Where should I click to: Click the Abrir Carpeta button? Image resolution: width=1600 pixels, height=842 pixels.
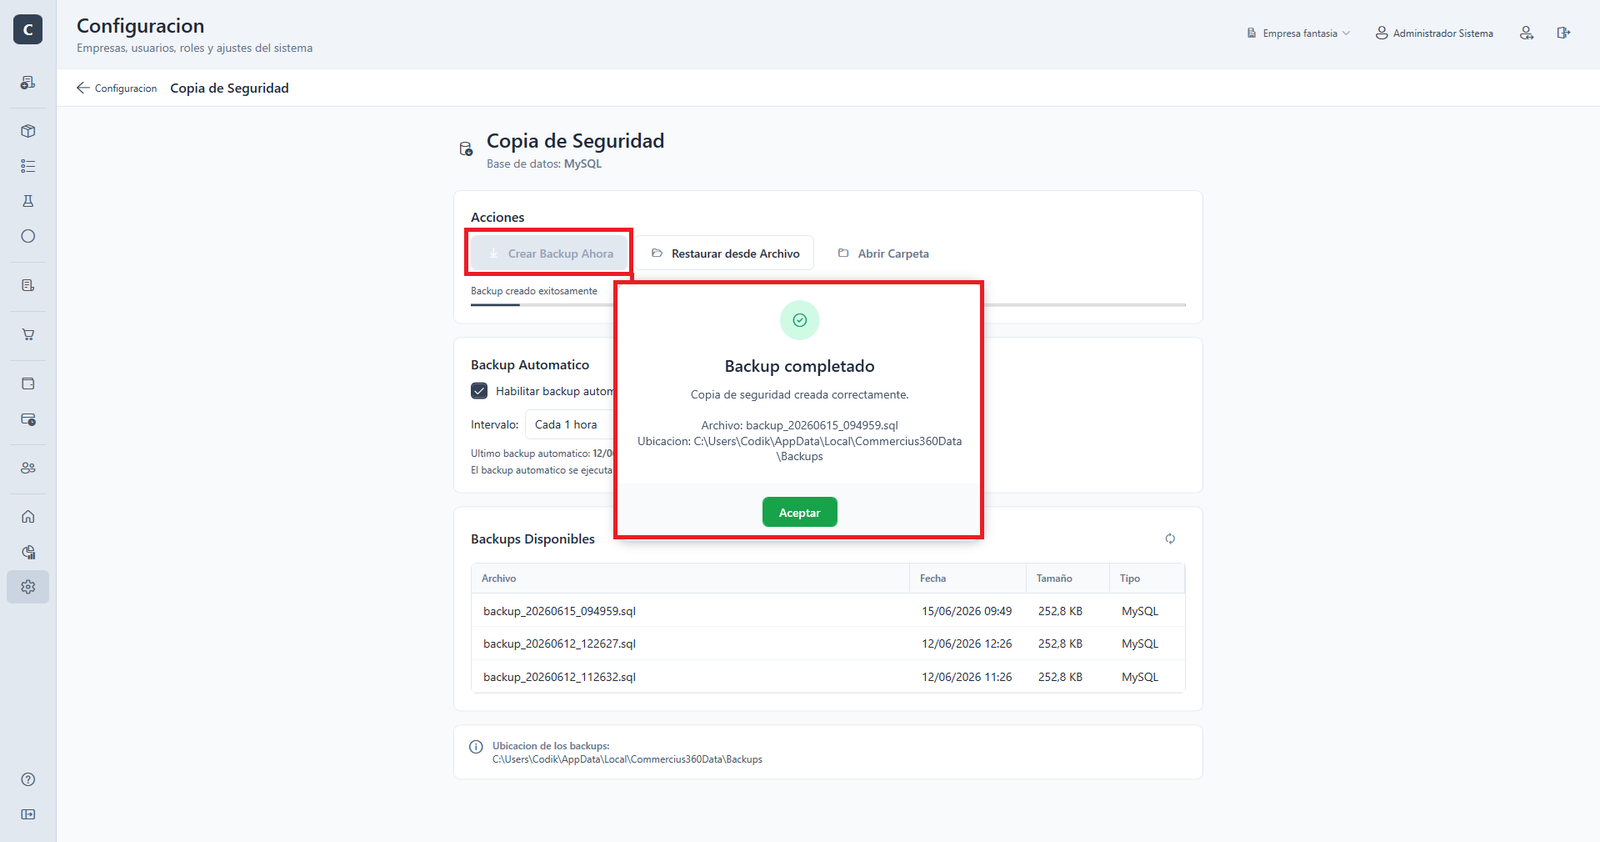(884, 254)
